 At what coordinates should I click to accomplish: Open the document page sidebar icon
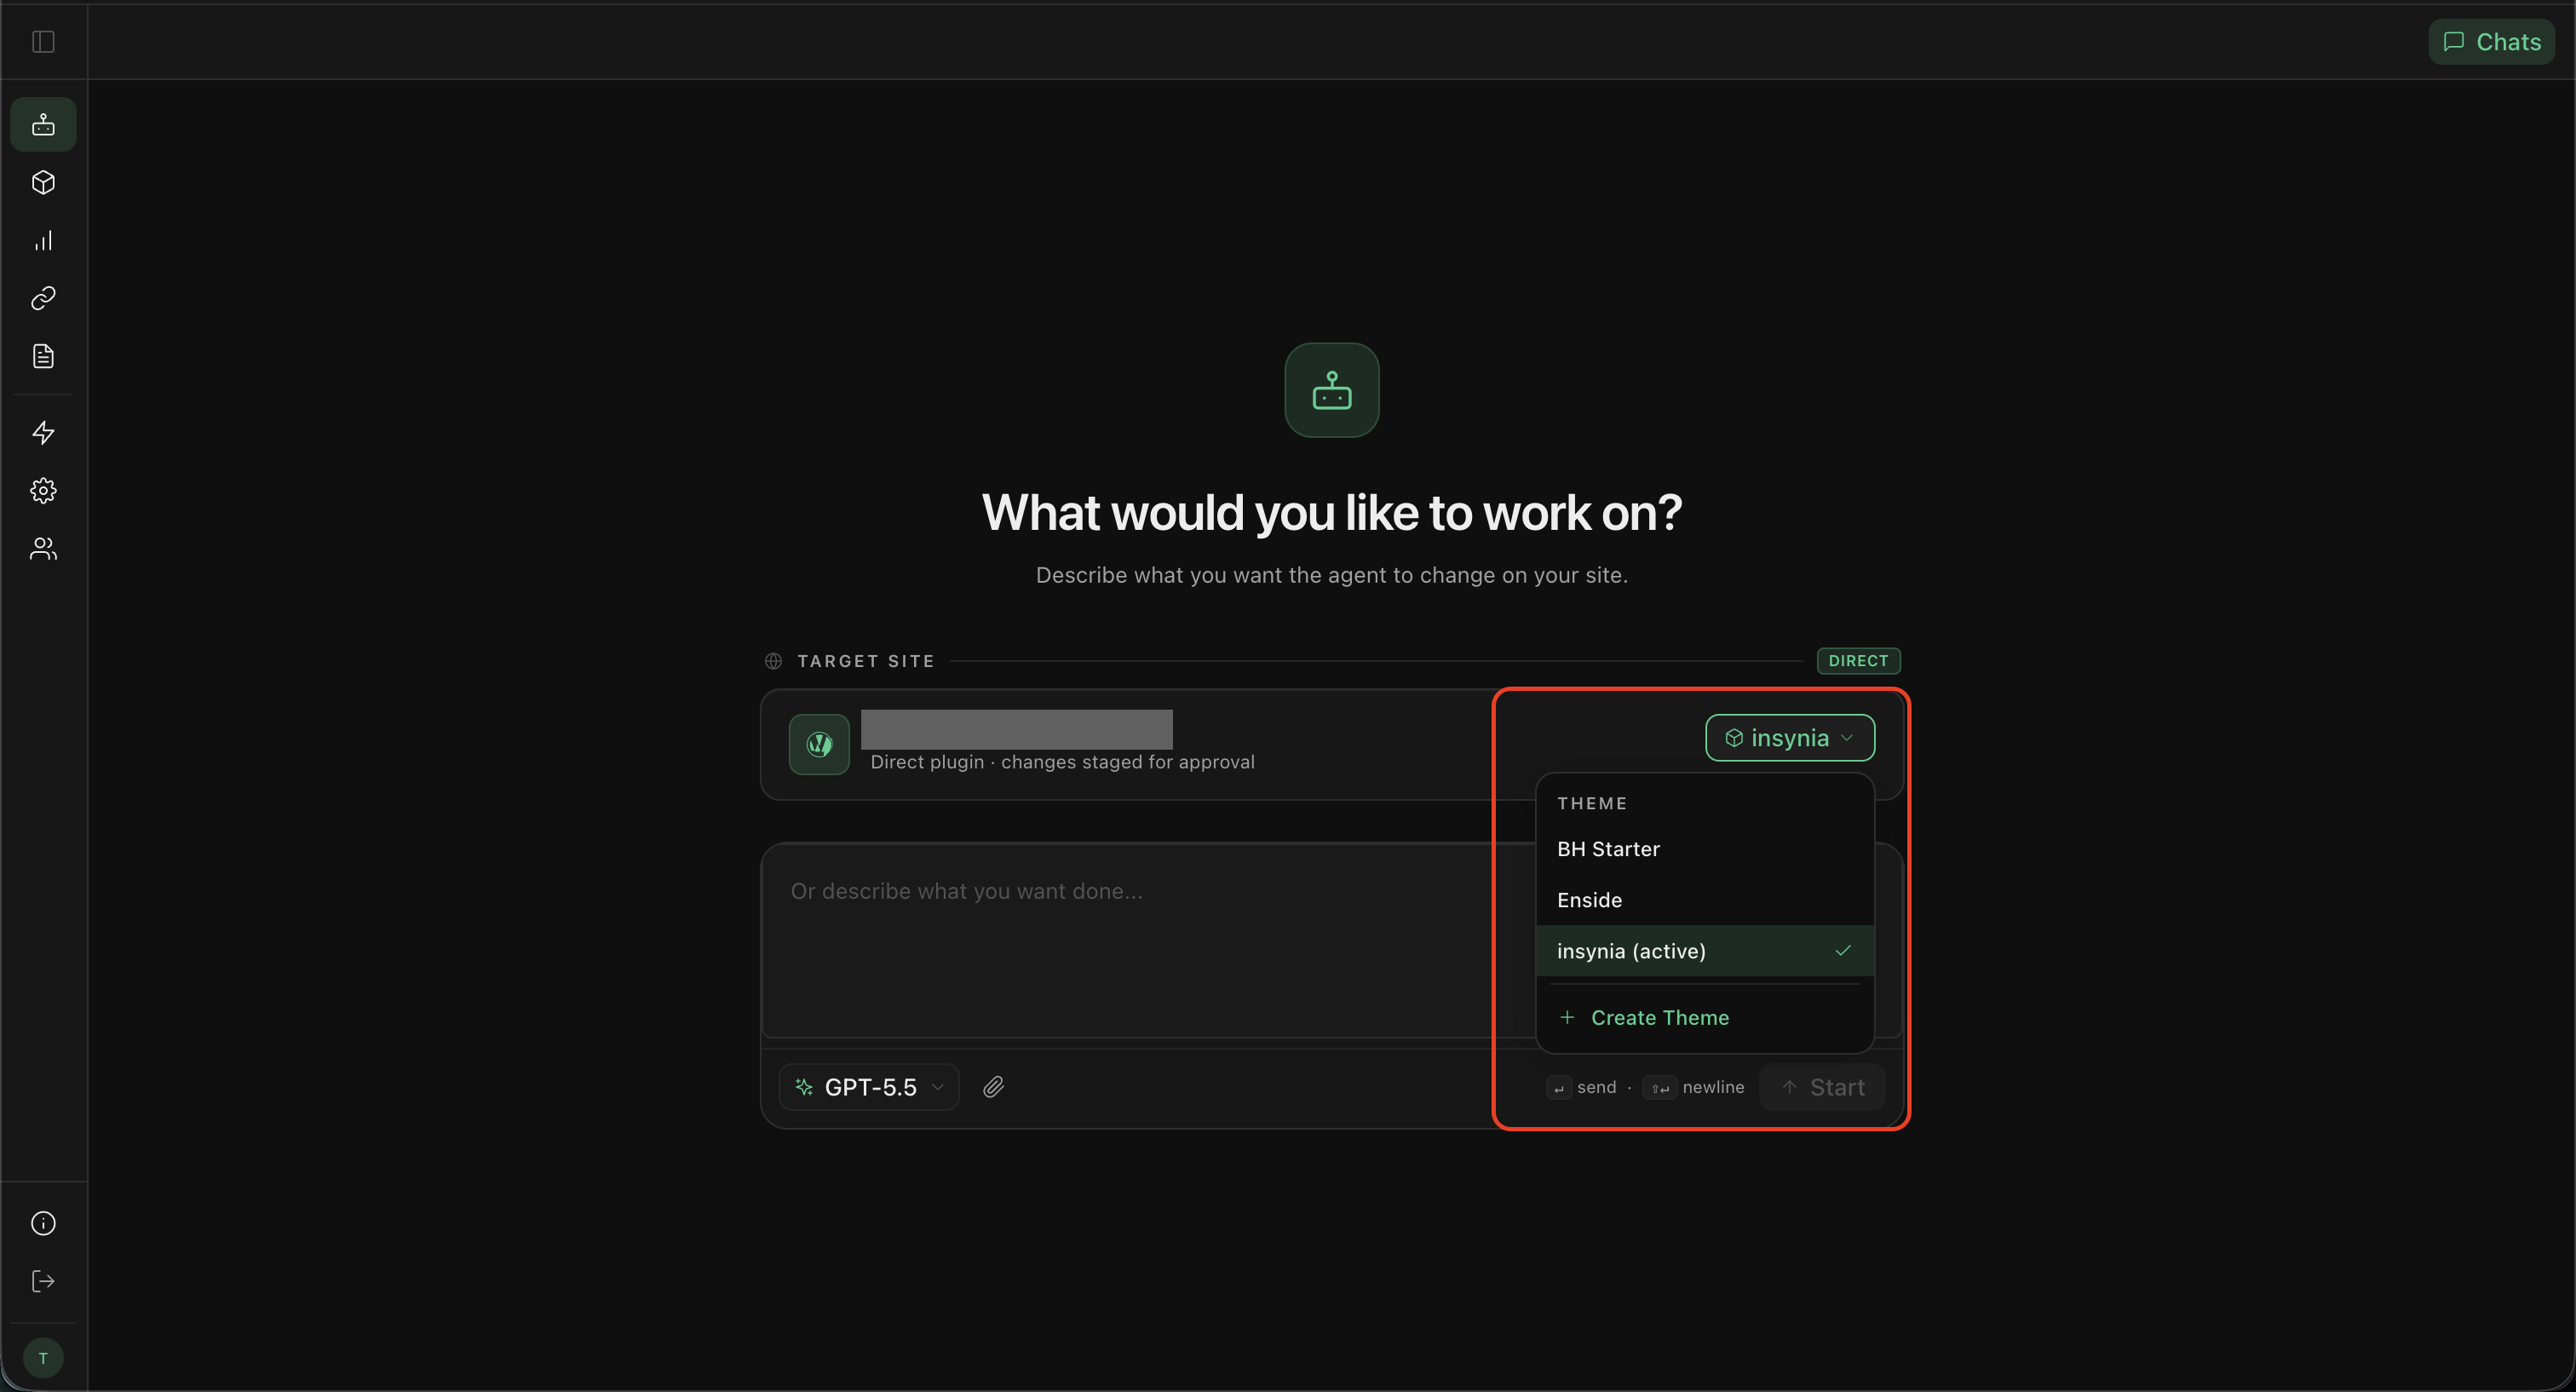[x=43, y=356]
